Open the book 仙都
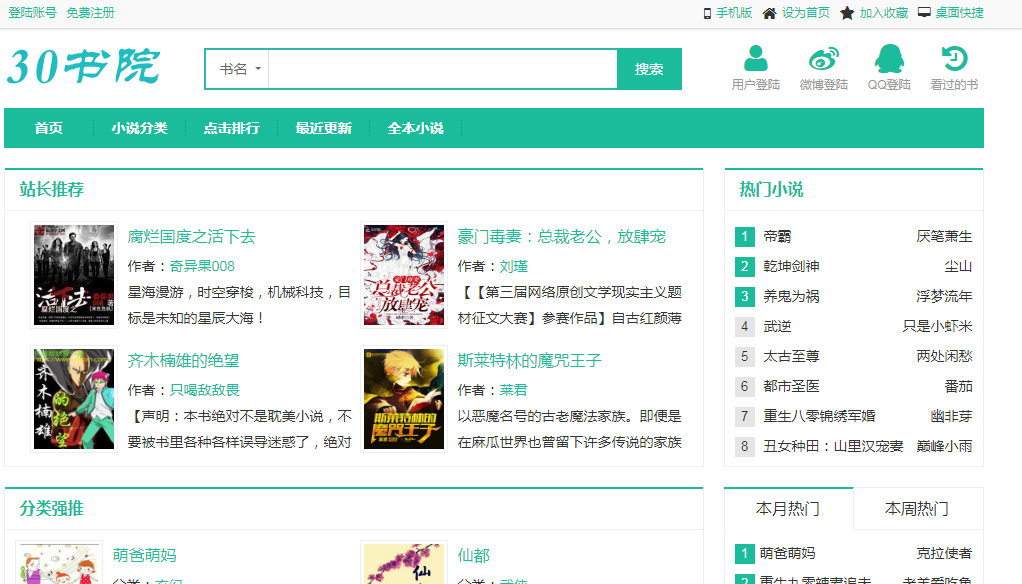 [x=474, y=555]
